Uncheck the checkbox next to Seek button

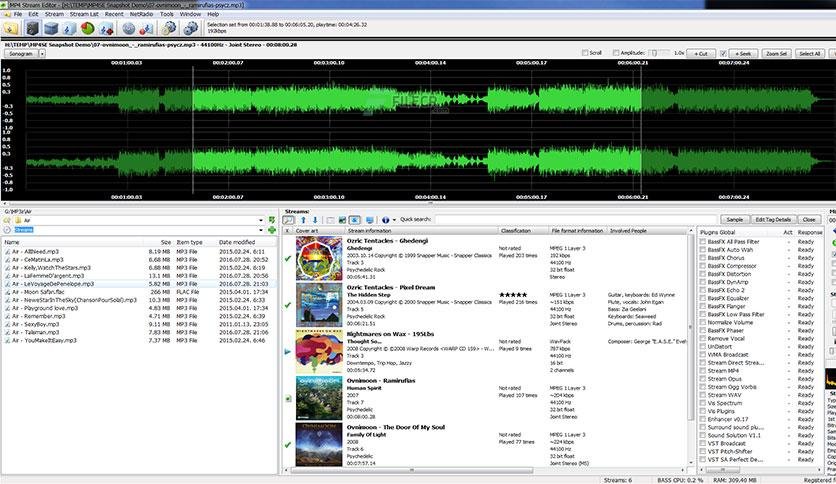[x=723, y=53]
